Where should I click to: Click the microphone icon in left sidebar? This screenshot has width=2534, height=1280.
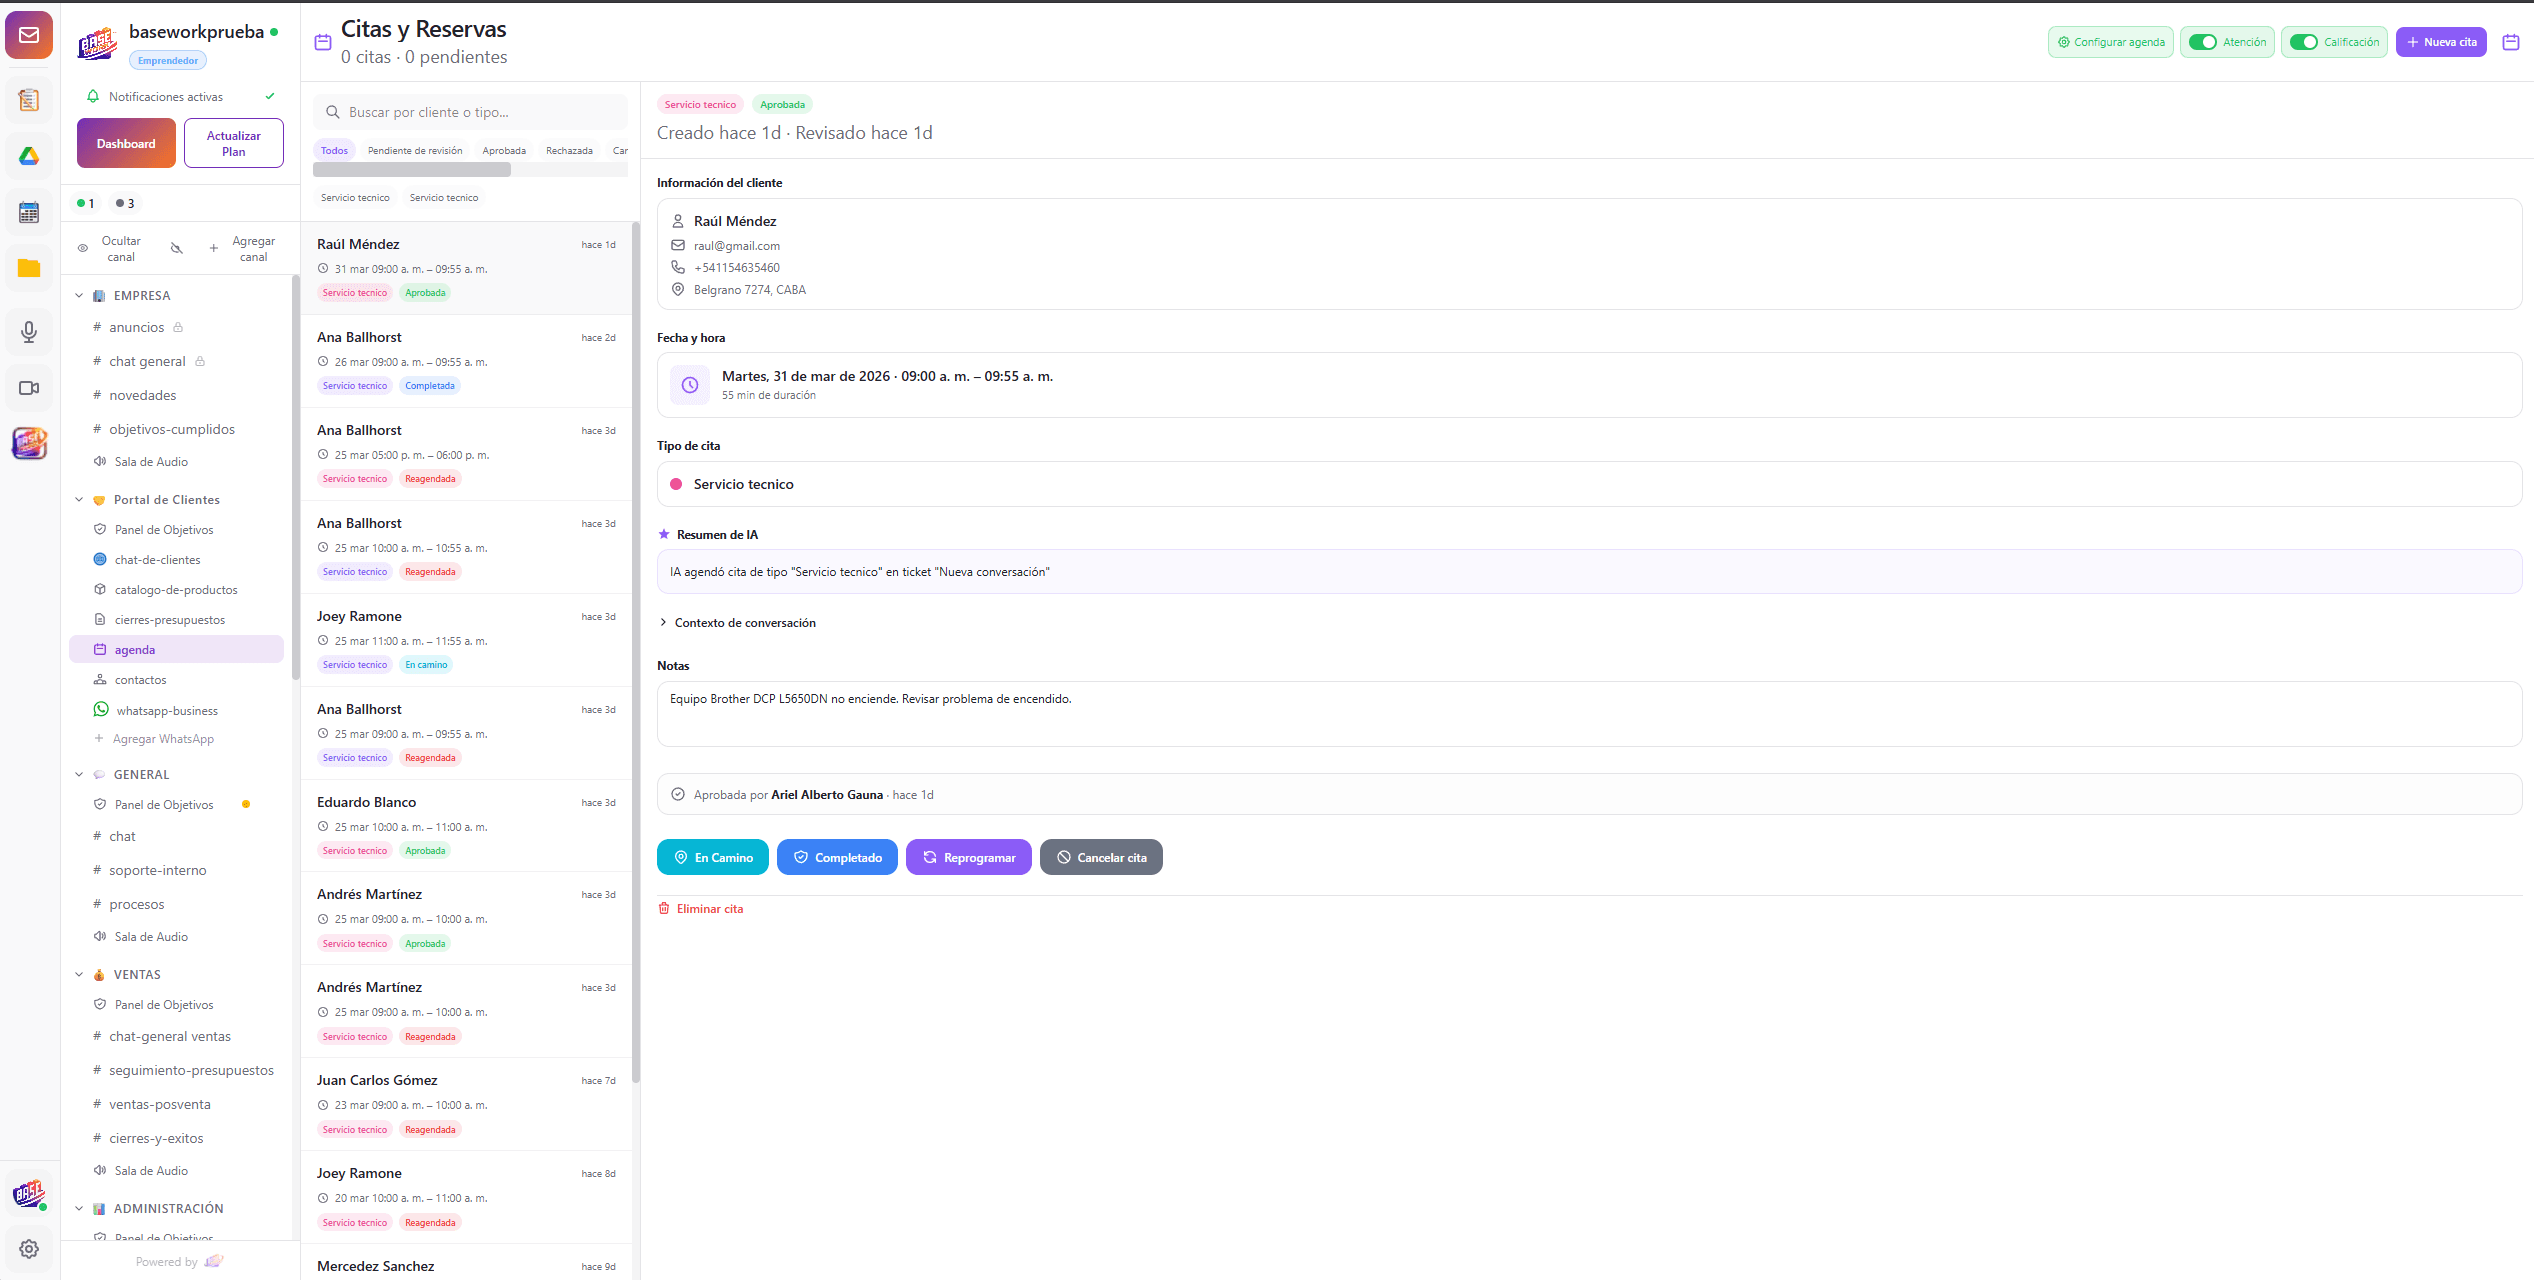29,332
